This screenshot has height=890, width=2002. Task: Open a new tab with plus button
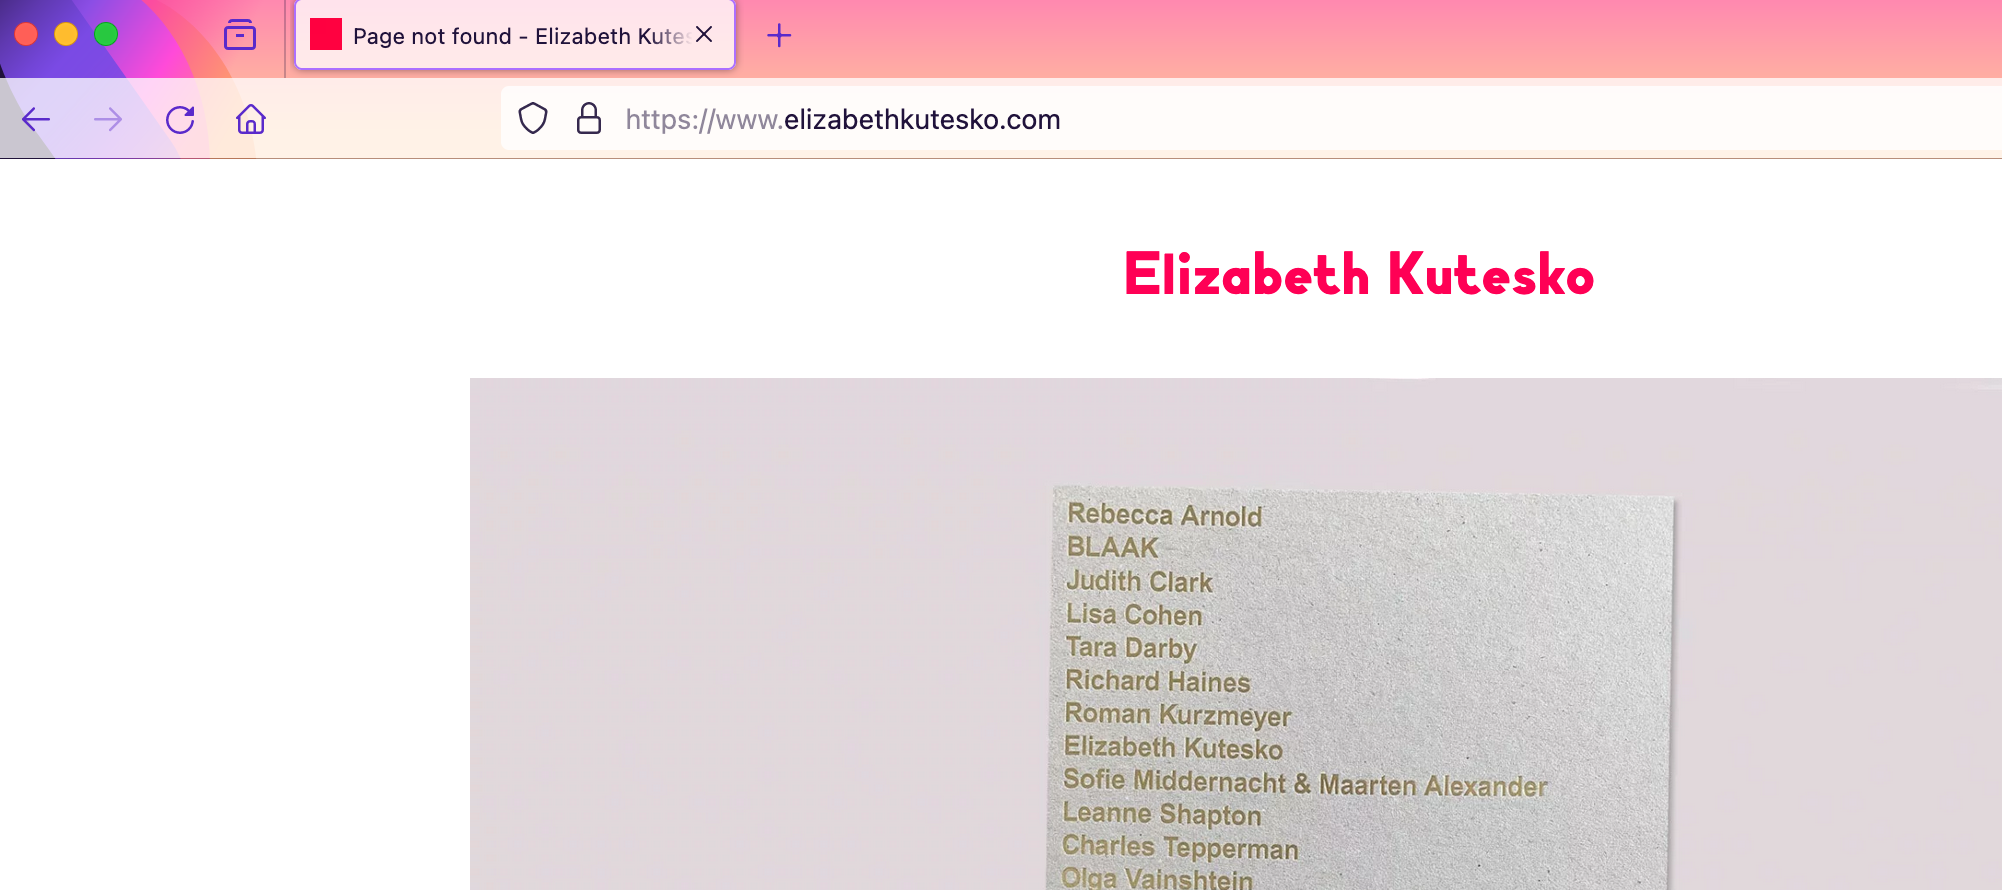click(x=779, y=36)
